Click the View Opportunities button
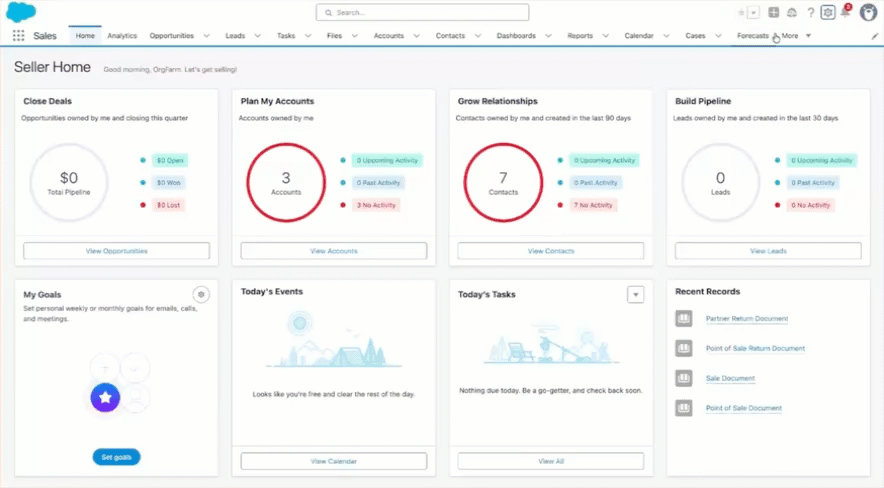The height and width of the screenshot is (488, 884). 117,251
